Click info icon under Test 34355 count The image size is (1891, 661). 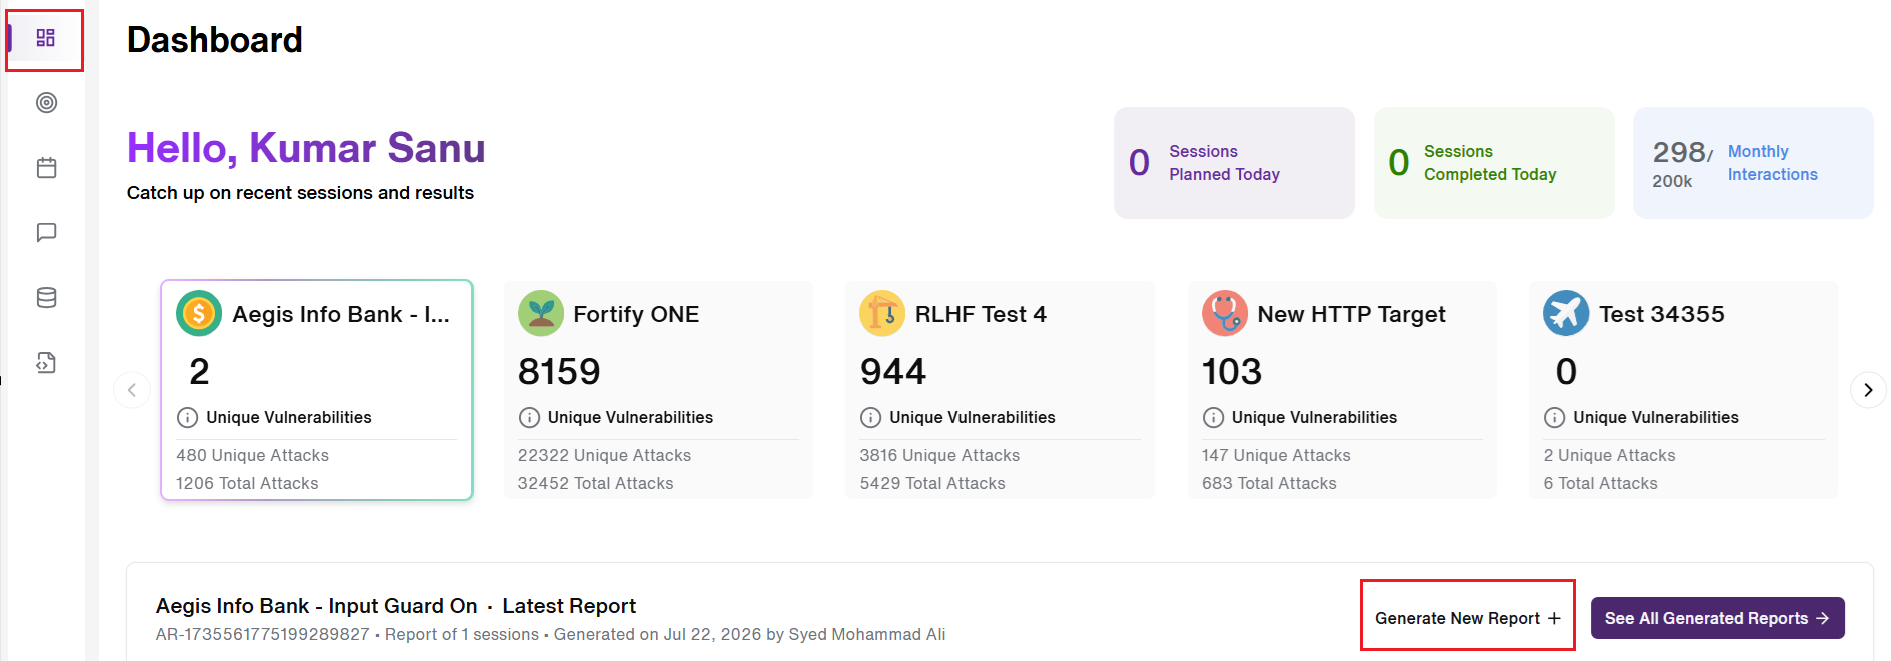(1554, 418)
